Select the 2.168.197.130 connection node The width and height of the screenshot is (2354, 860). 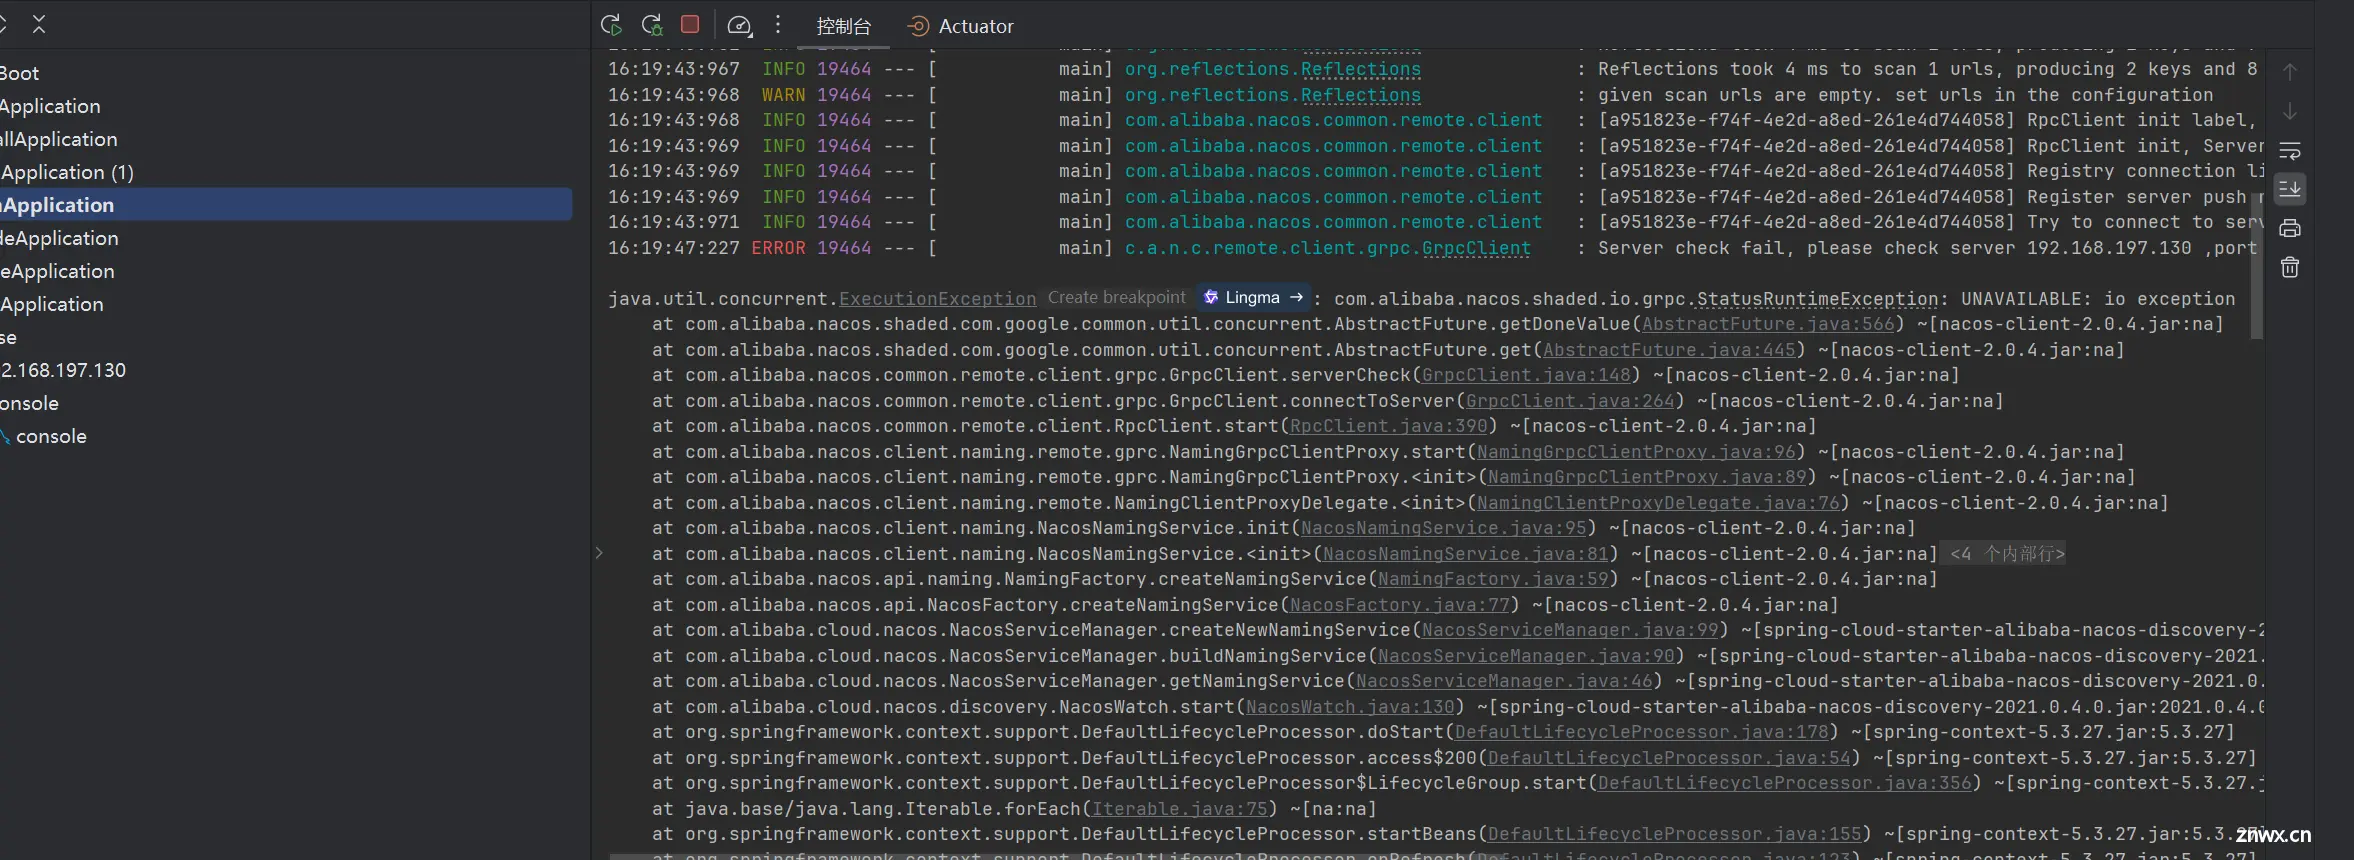click(63, 370)
